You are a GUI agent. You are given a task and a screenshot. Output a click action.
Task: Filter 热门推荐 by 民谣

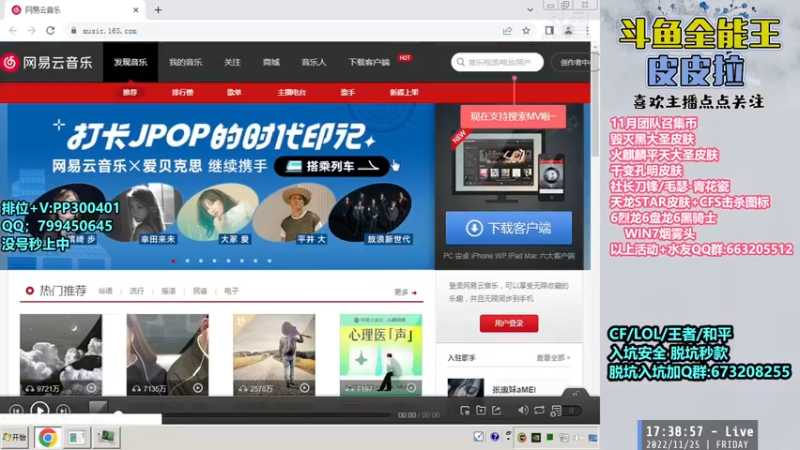[x=200, y=291]
